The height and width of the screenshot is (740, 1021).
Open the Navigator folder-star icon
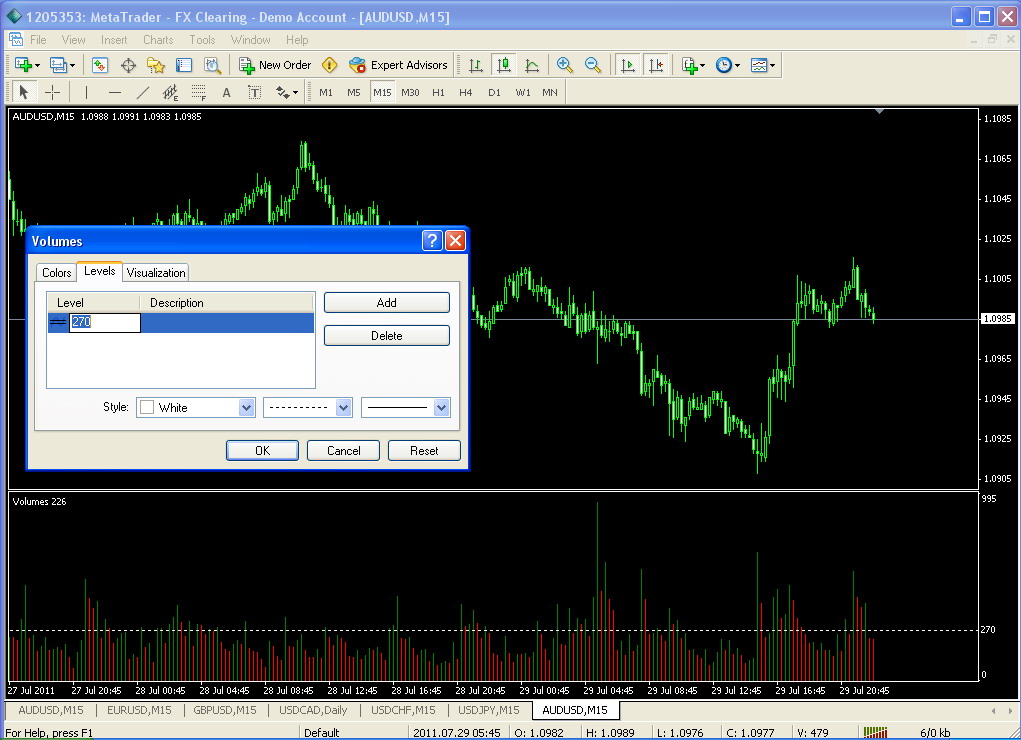click(x=156, y=65)
